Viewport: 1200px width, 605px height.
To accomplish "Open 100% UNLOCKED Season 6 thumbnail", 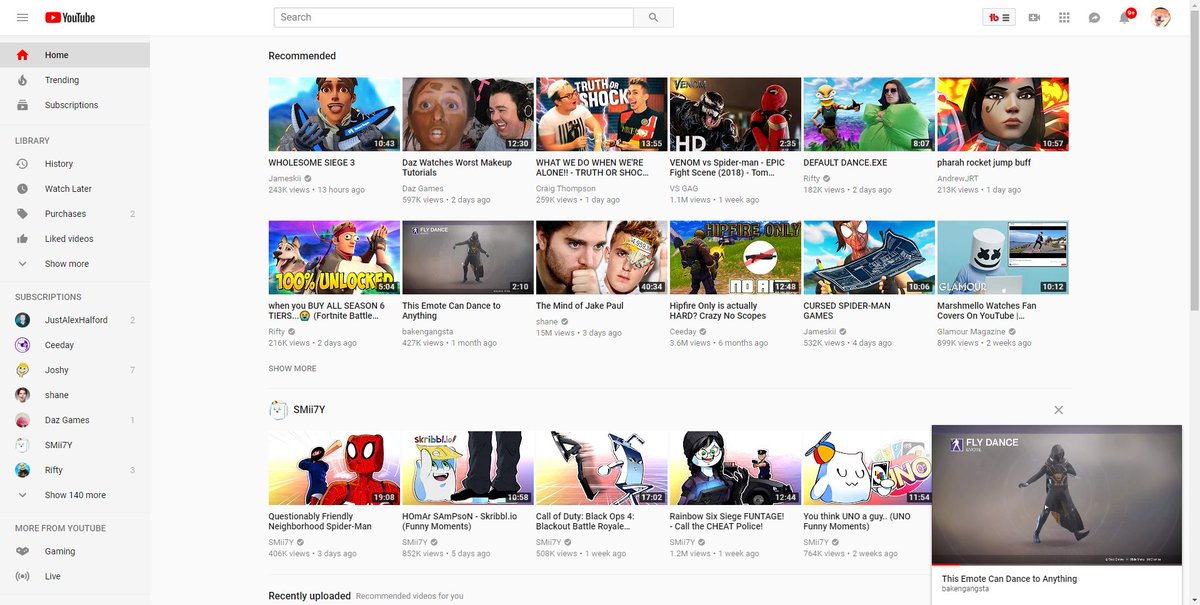I will tap(334, 258).
